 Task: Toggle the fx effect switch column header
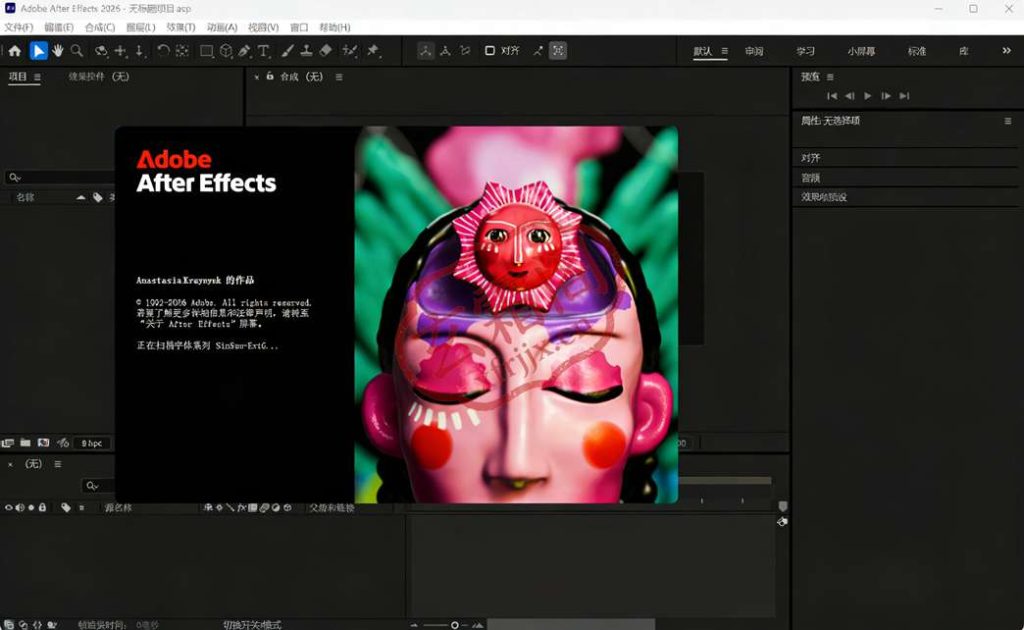(x=242, y=507)
